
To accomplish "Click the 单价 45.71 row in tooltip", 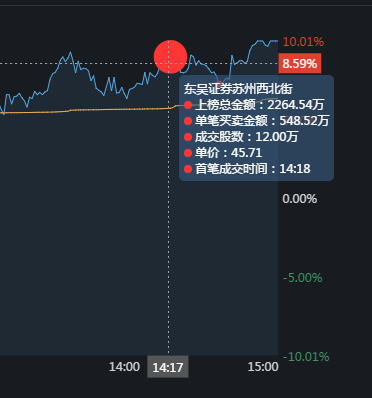I will [x=223, y=153].
